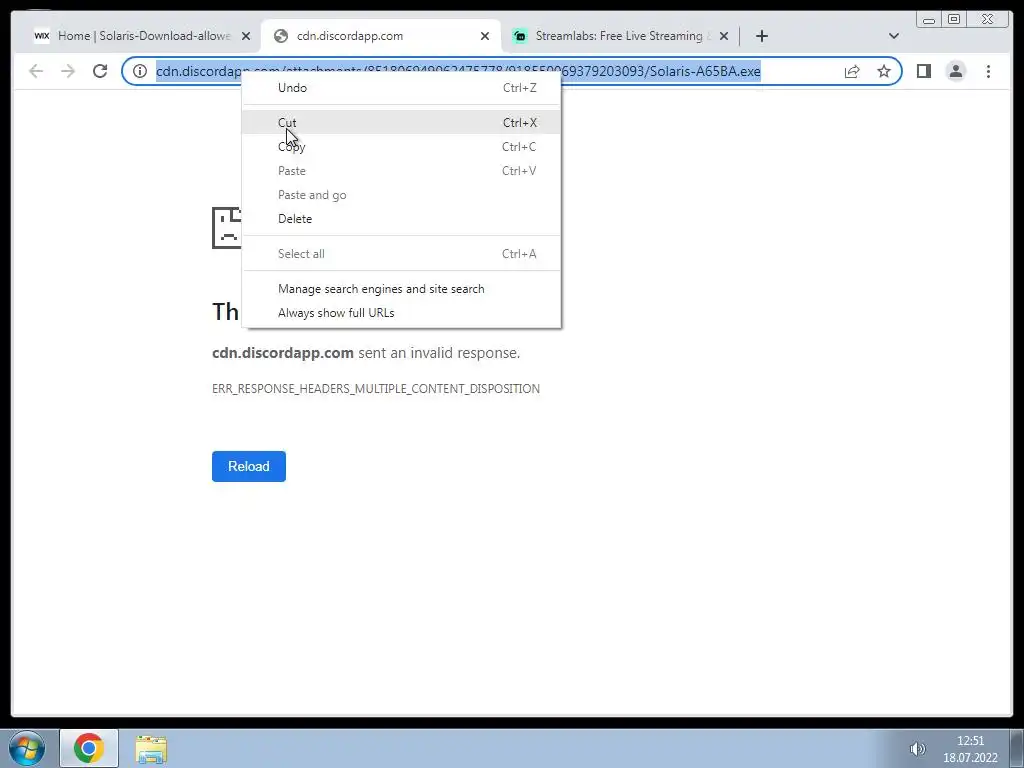The width and height of the screenshot is (1024, 768).
Task: Close the Streamlabs tab
Action: (724, 36)
